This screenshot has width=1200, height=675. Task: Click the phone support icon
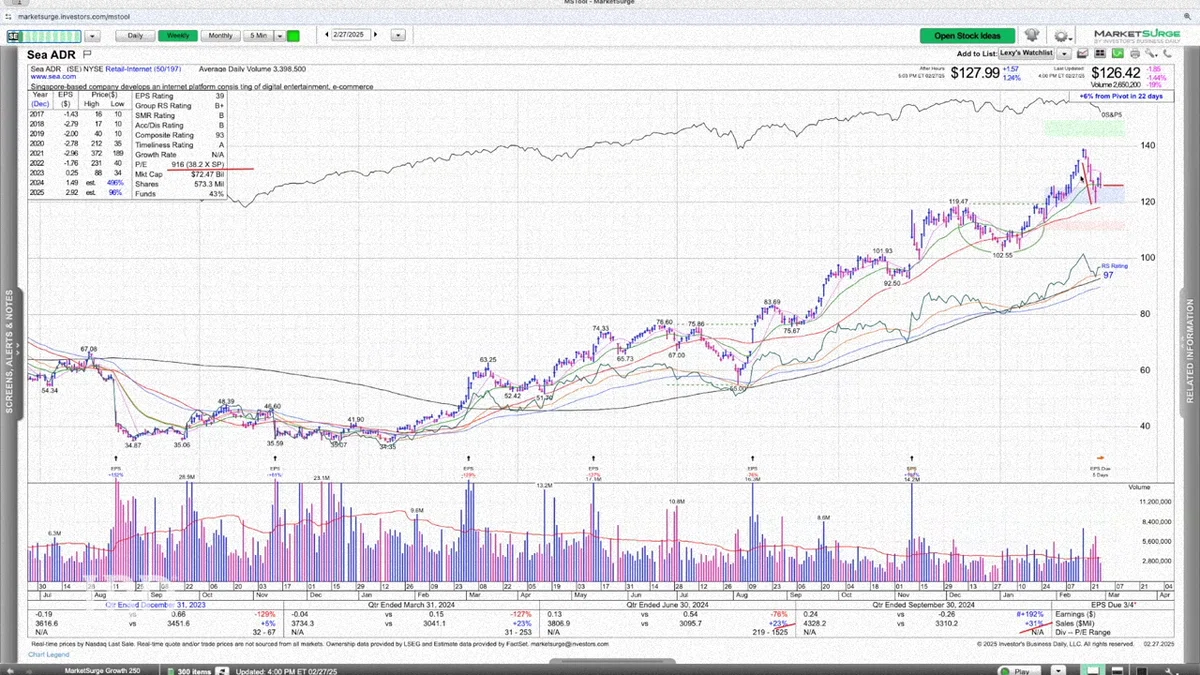(1169, 54)
